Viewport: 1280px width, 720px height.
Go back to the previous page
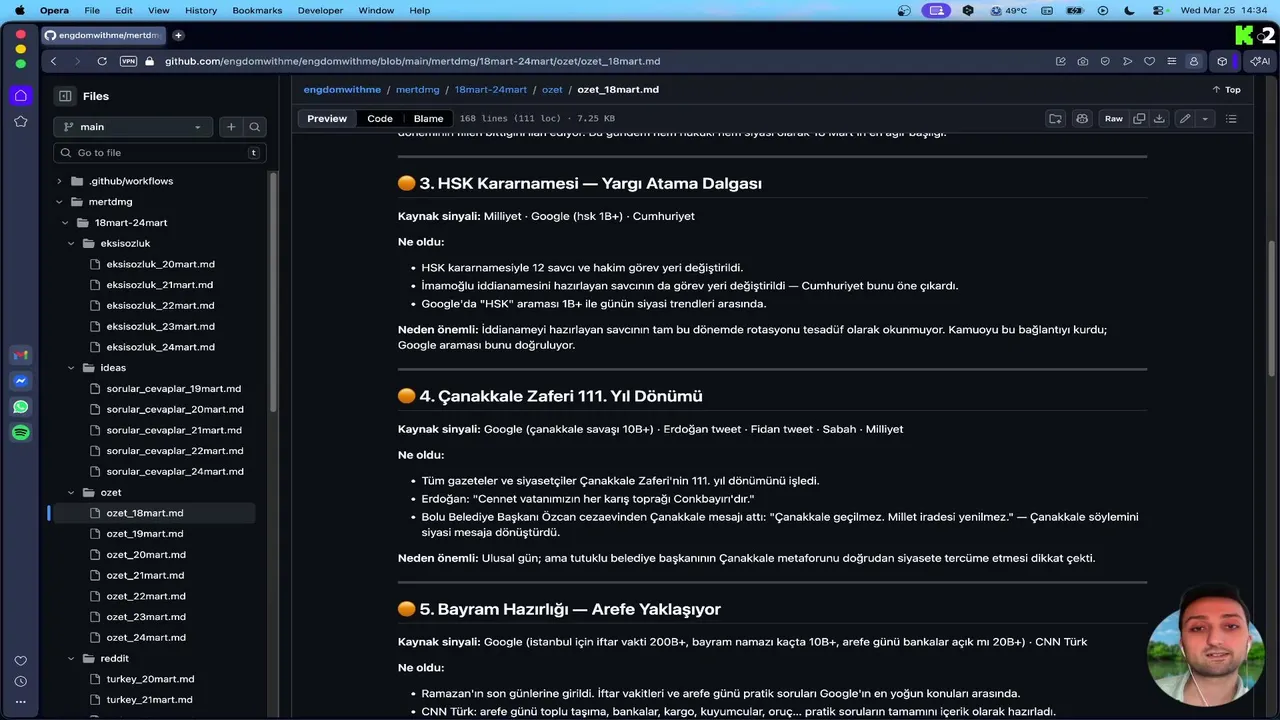pyautogui.click(x=54, y=61)
